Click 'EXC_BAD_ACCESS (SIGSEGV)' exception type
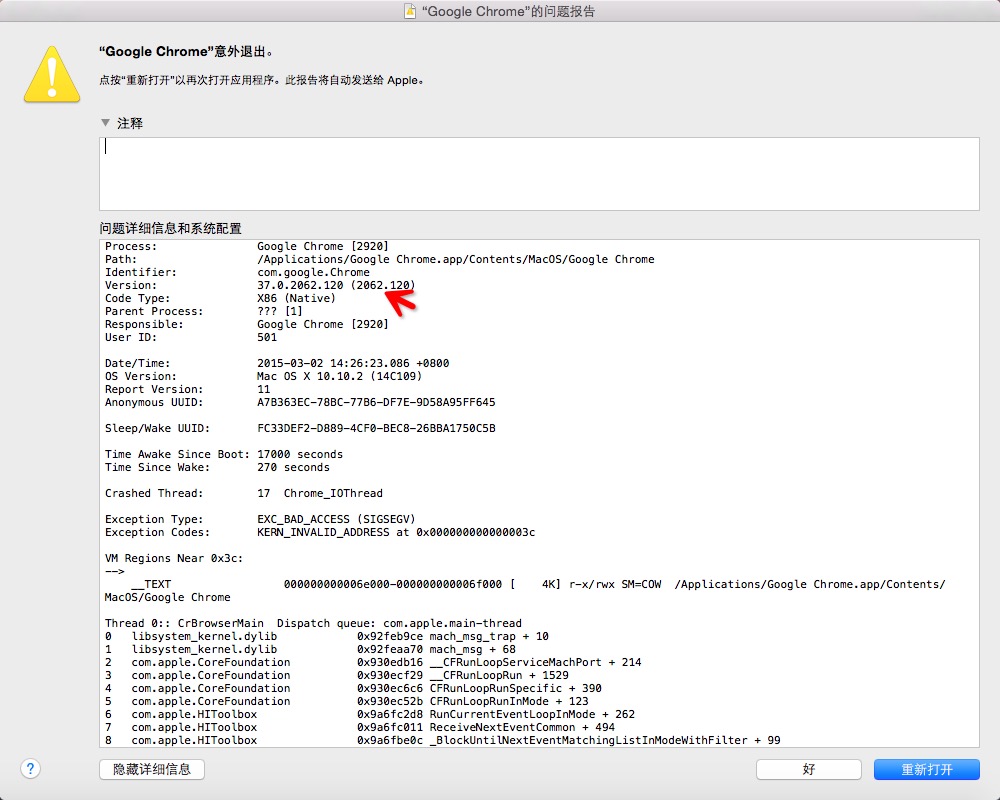This screenshot has width=1000, height=800. tap(336, 519)
